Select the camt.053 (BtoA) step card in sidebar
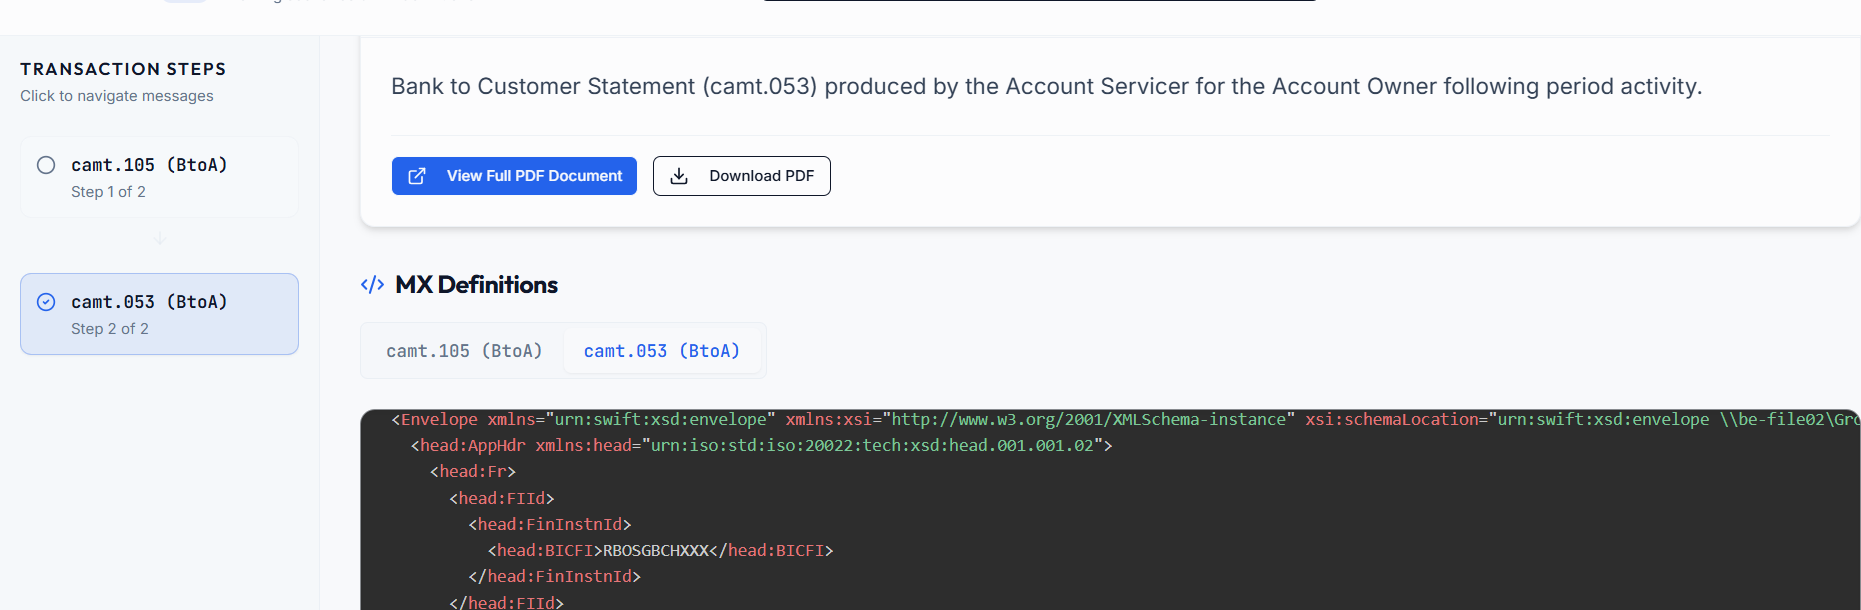This screenshot has height=610, width=1861. 159,314
